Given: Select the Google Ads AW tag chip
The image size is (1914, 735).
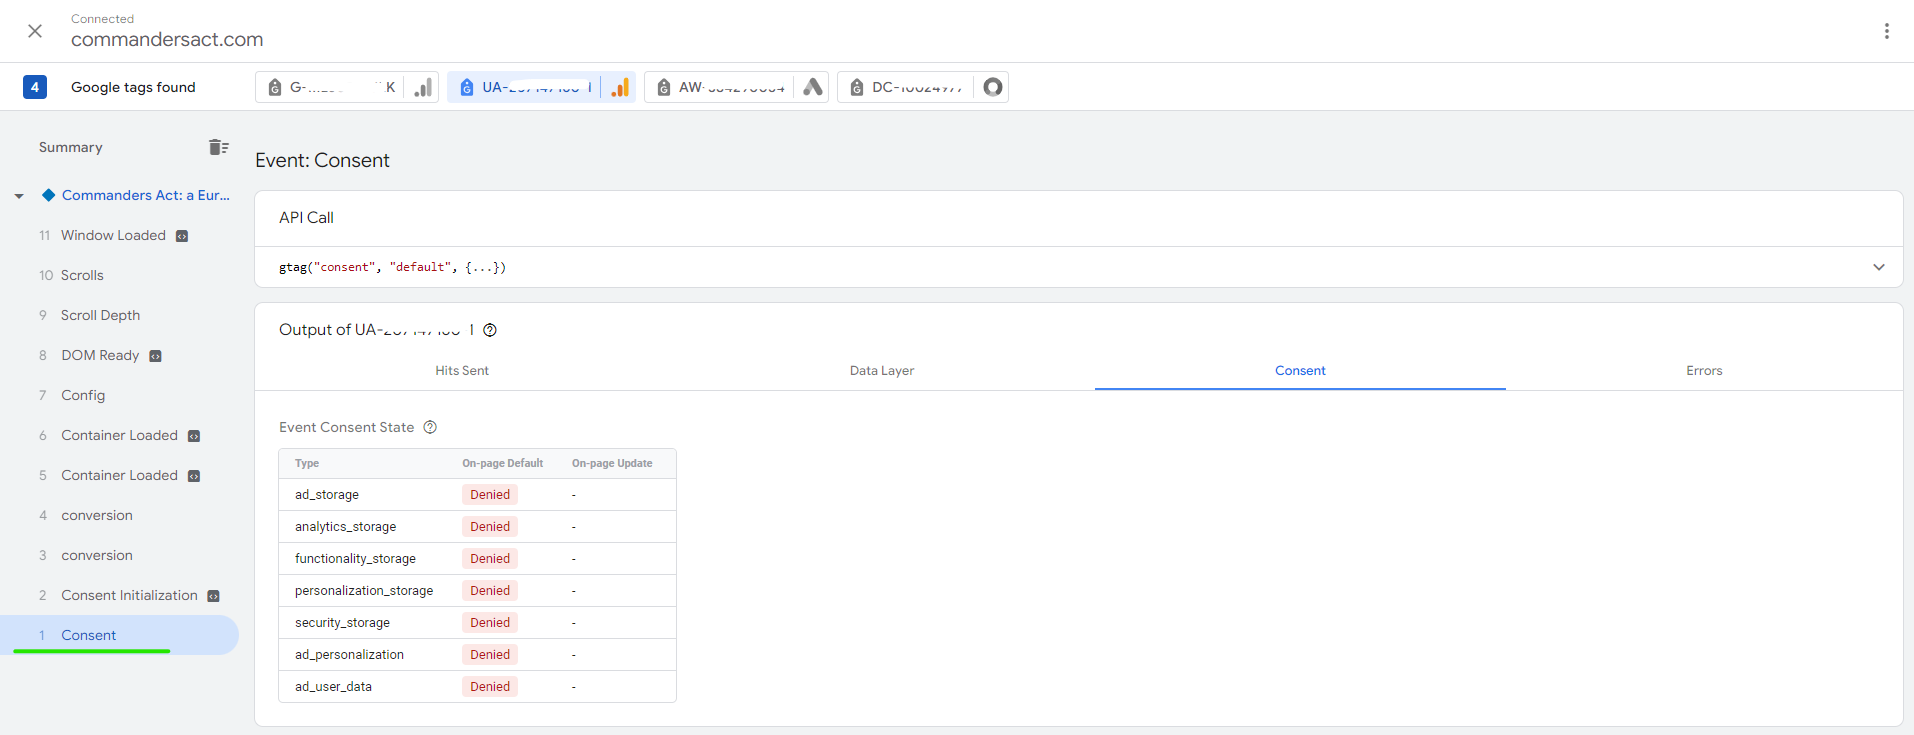Looking at the screenshot, I should [720, 87].
